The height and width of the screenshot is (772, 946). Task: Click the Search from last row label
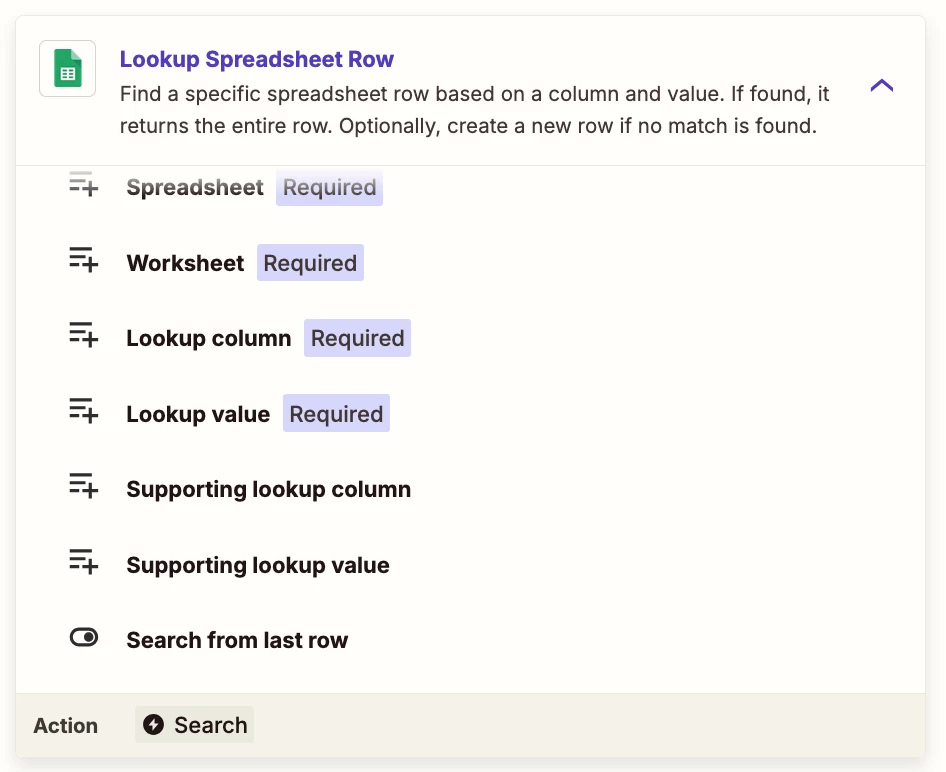tap(237, 640)
